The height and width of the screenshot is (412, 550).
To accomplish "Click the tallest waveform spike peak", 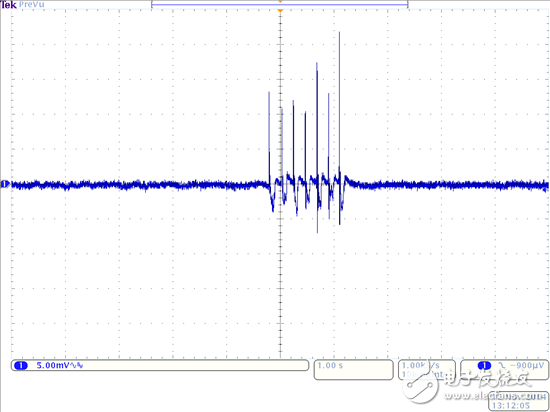I will tap(339, 33).
